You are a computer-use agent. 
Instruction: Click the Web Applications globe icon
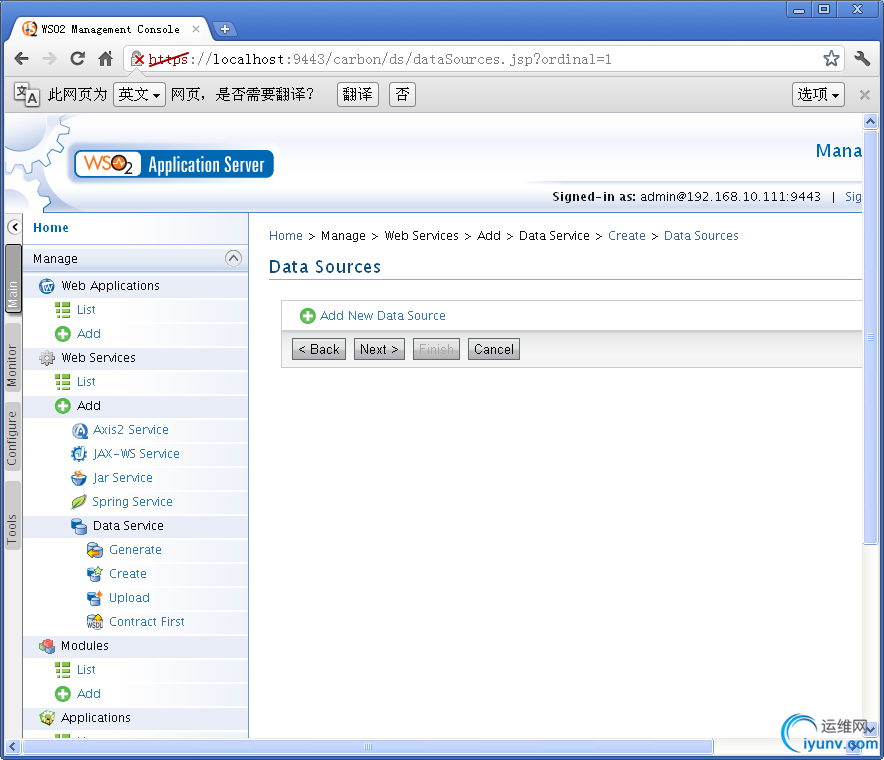tap(47, 286)
